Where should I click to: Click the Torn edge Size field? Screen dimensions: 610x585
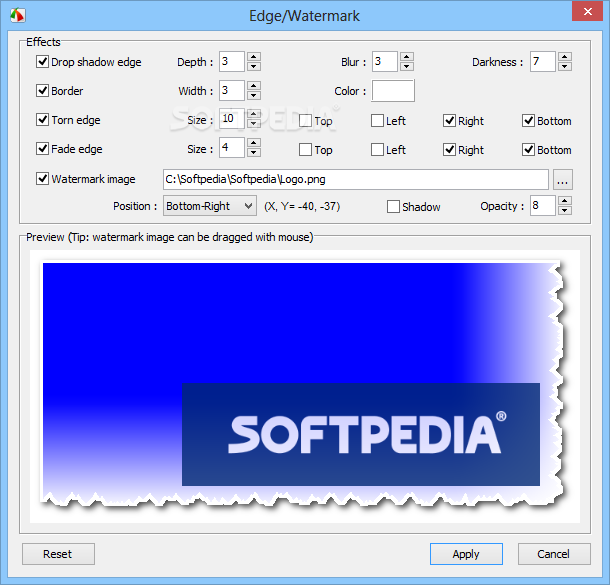click(232, 119)
